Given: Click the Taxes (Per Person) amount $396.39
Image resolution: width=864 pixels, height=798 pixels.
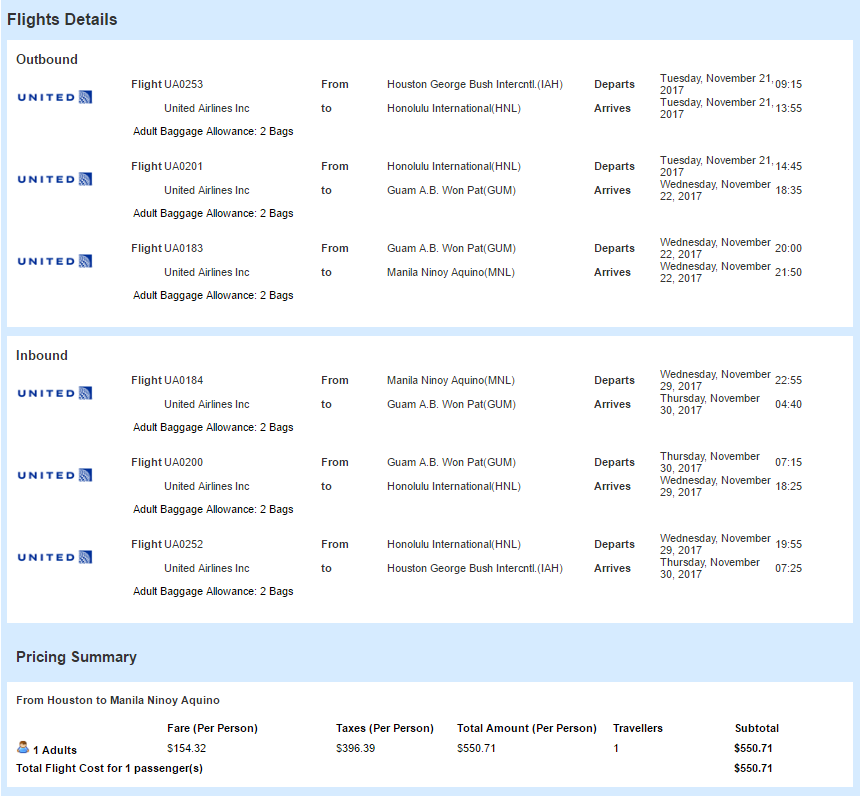Looking at the screenshot, I should tap(355, 748).
